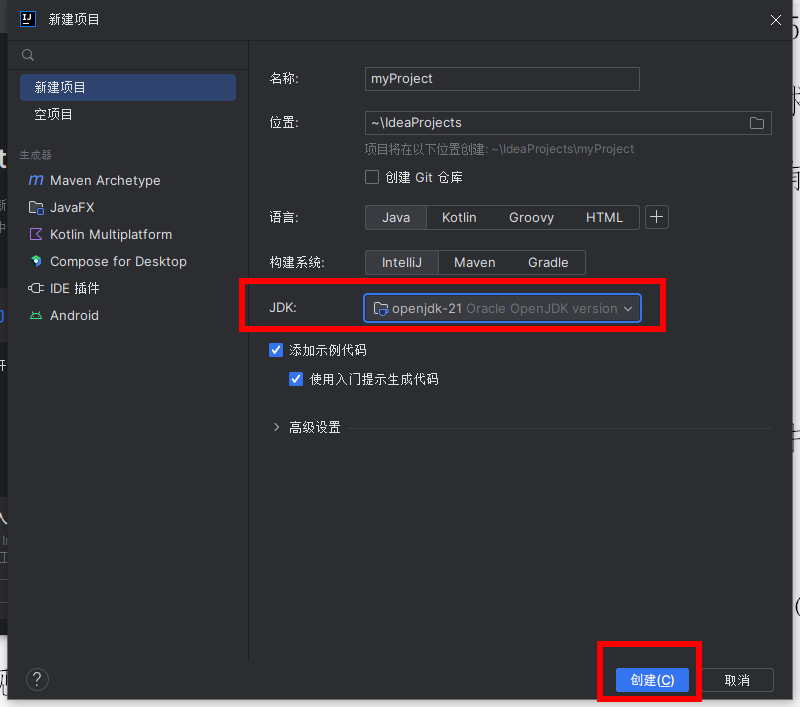Open the JDK openjdk-21 dropdown
Viewport: 800px width, 707px height.
[502, 308]
